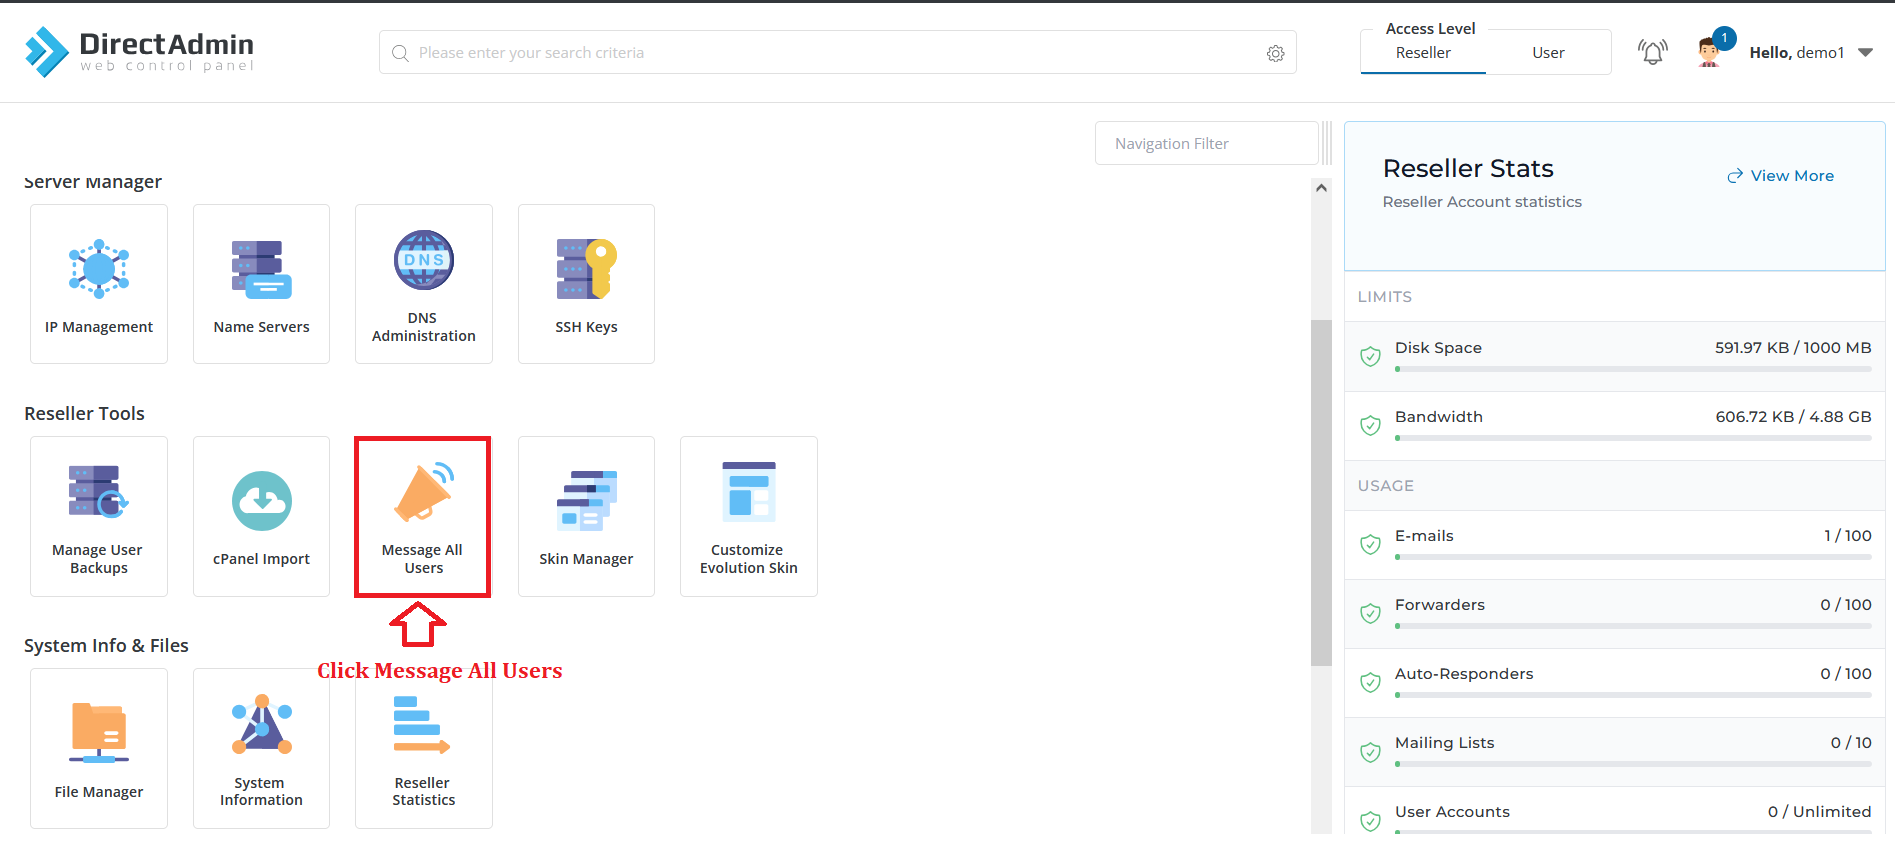Click the Auto-Responders row label
The height and width of the screenshot is (857, 1895).
[x=1464, y=674]
